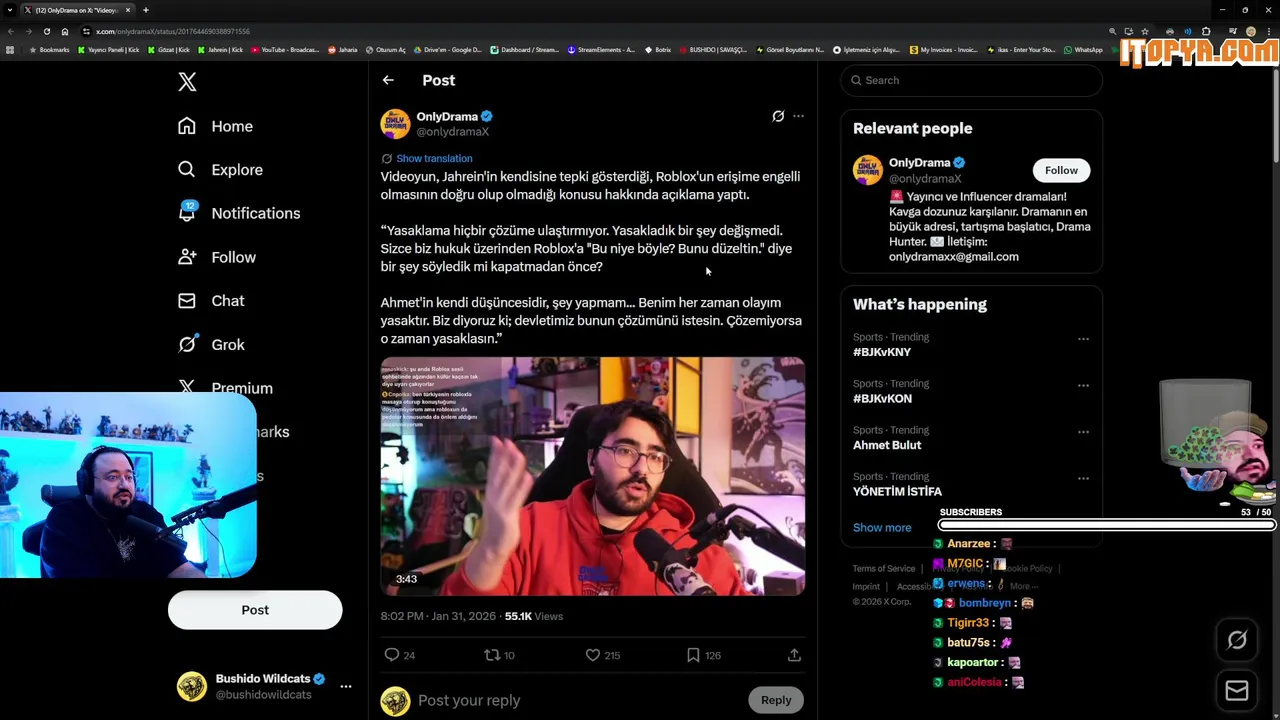The width and height of the screenshot is (1280, 720).
Task: Bookmark this tab with the star icon
Action: click(1145, 31)
